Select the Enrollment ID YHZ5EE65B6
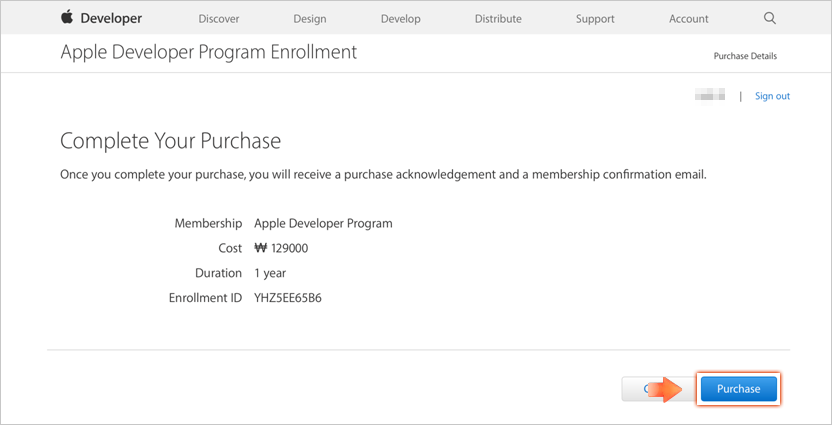Viewport: 832px width, 425px height. [x=288, y=298]
